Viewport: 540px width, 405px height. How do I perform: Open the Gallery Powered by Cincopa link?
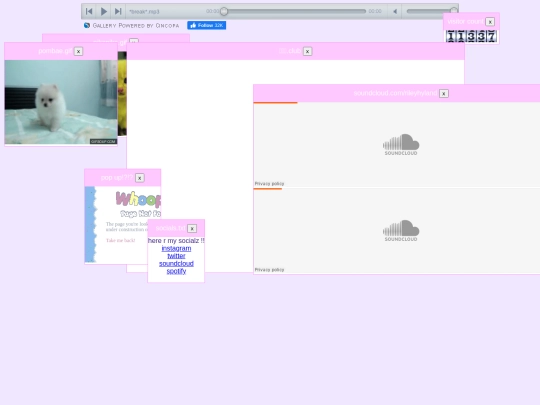pos(136,25)
